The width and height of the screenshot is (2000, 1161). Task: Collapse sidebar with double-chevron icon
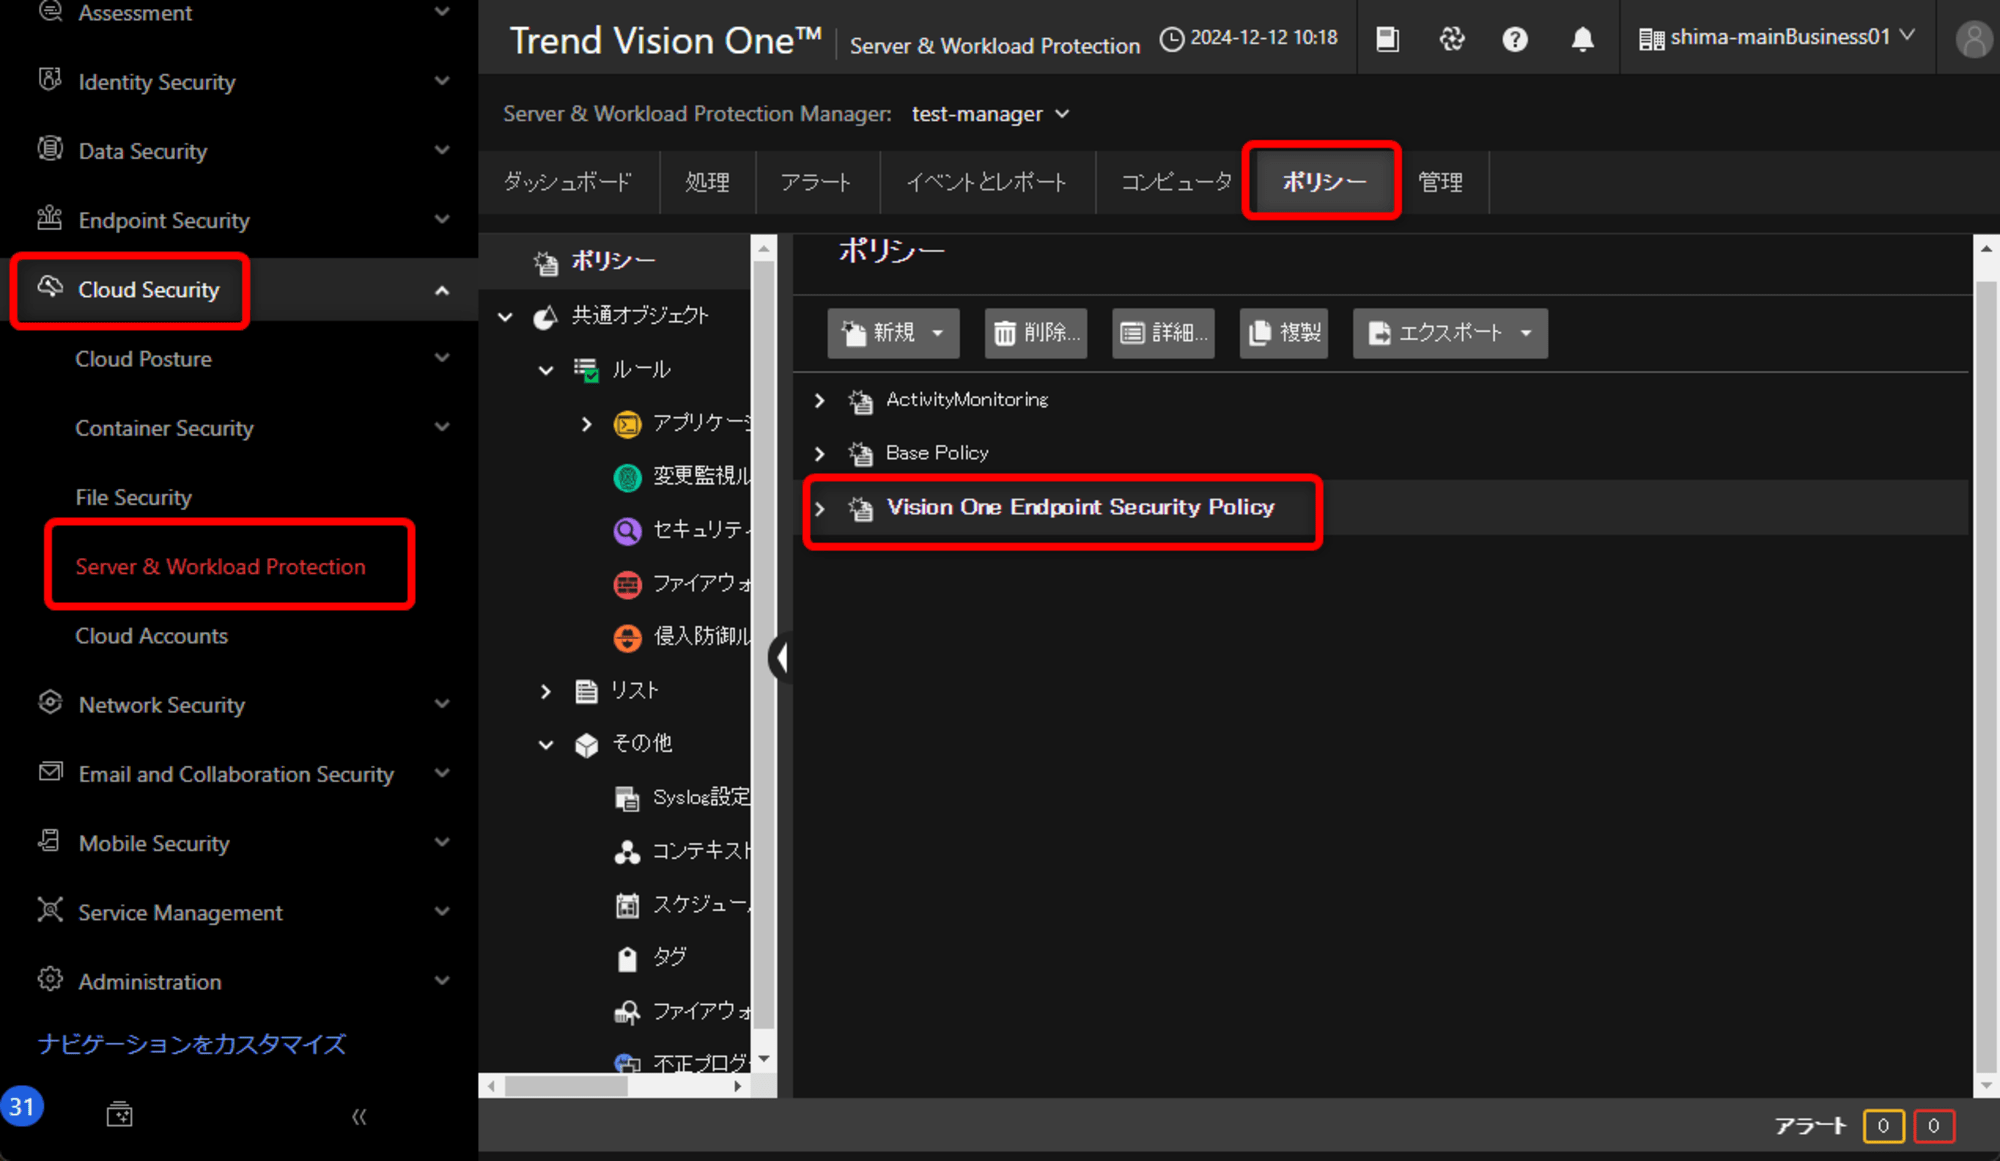359,1116
